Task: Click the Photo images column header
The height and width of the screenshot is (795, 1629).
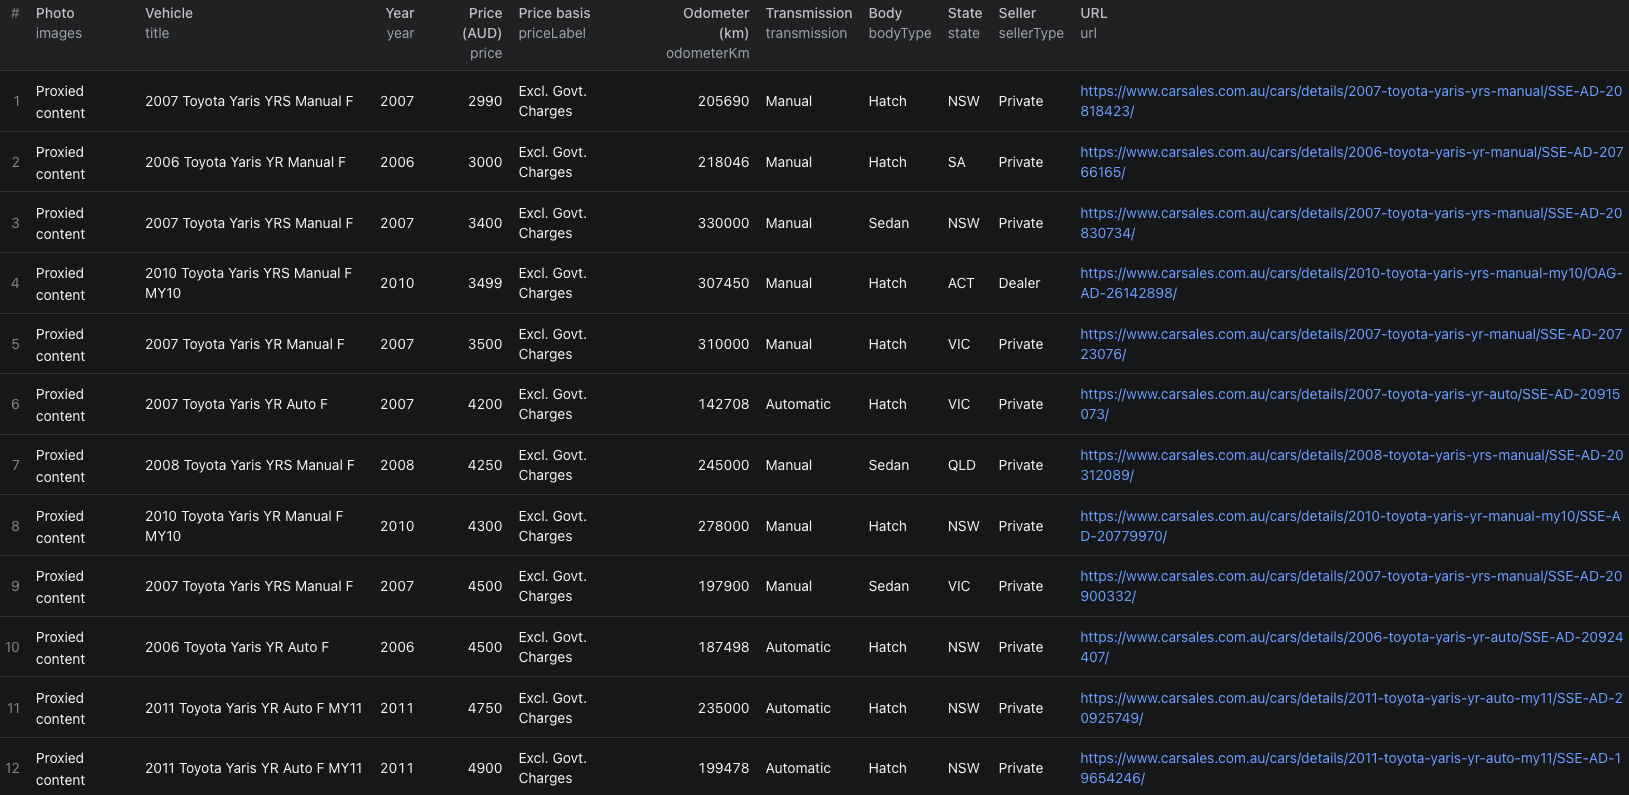Action: click(x=59, y=23)
